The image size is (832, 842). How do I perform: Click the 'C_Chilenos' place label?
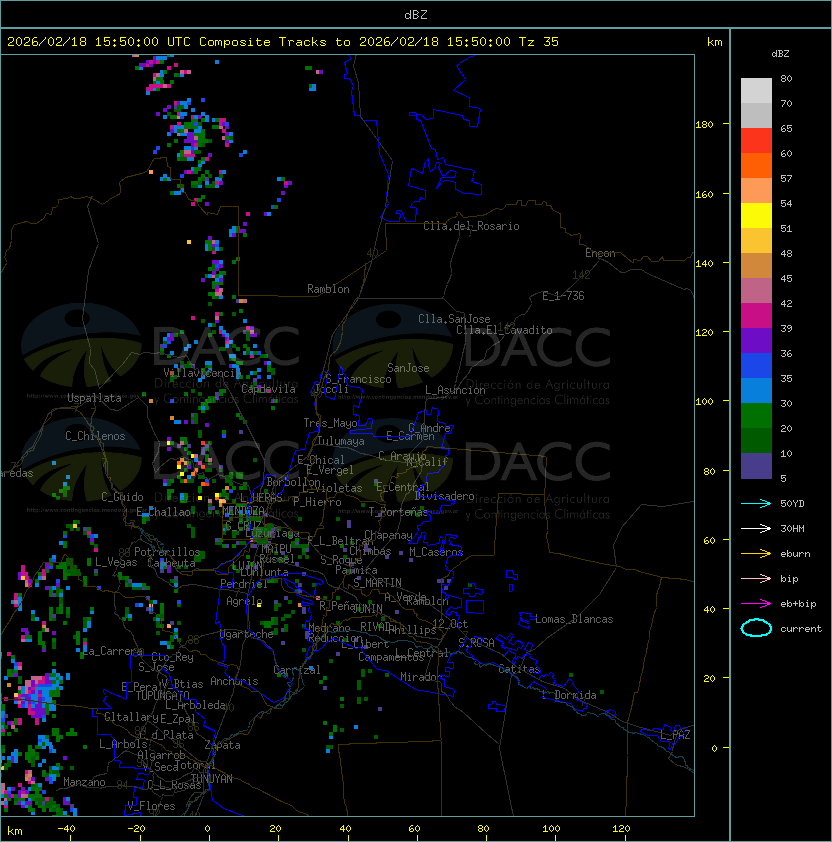click(95, 436)
